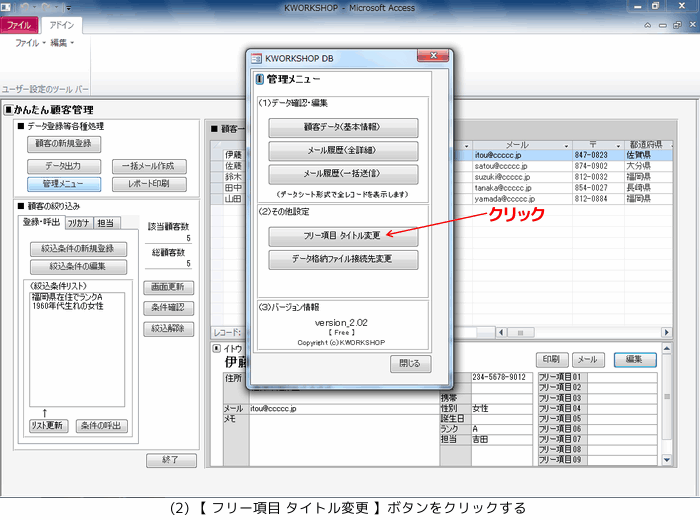
Task: Click 終了 button
Action: coord(171,460)
